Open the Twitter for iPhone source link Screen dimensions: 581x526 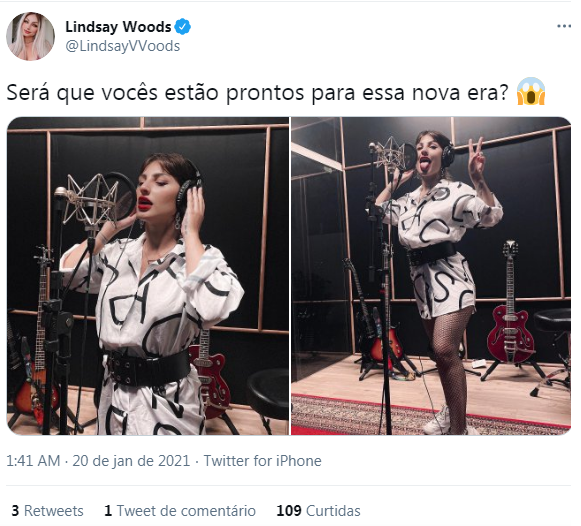click(x=262, y=461)
